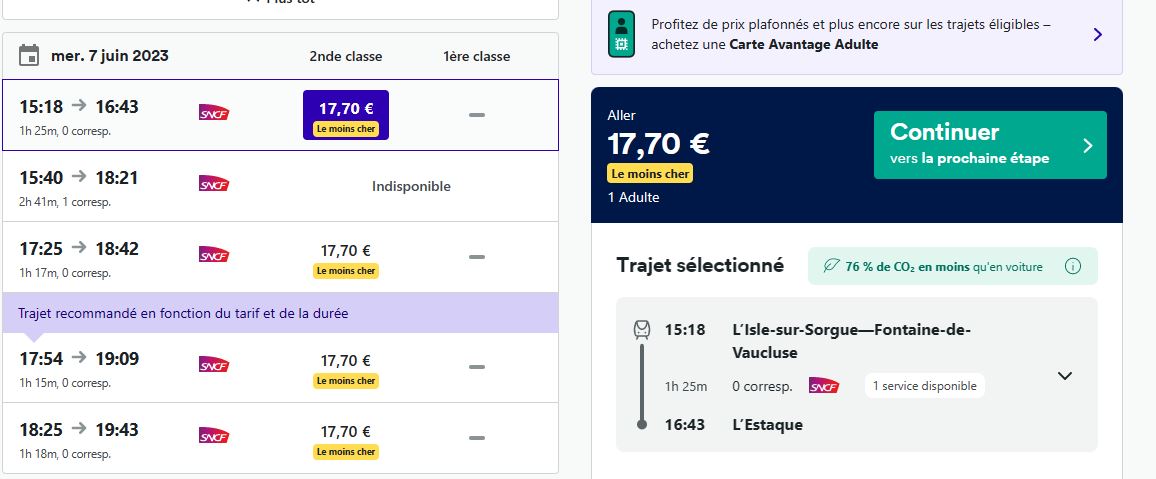
Task: Open the 1 service disponible details
Action: pos(925,385)
